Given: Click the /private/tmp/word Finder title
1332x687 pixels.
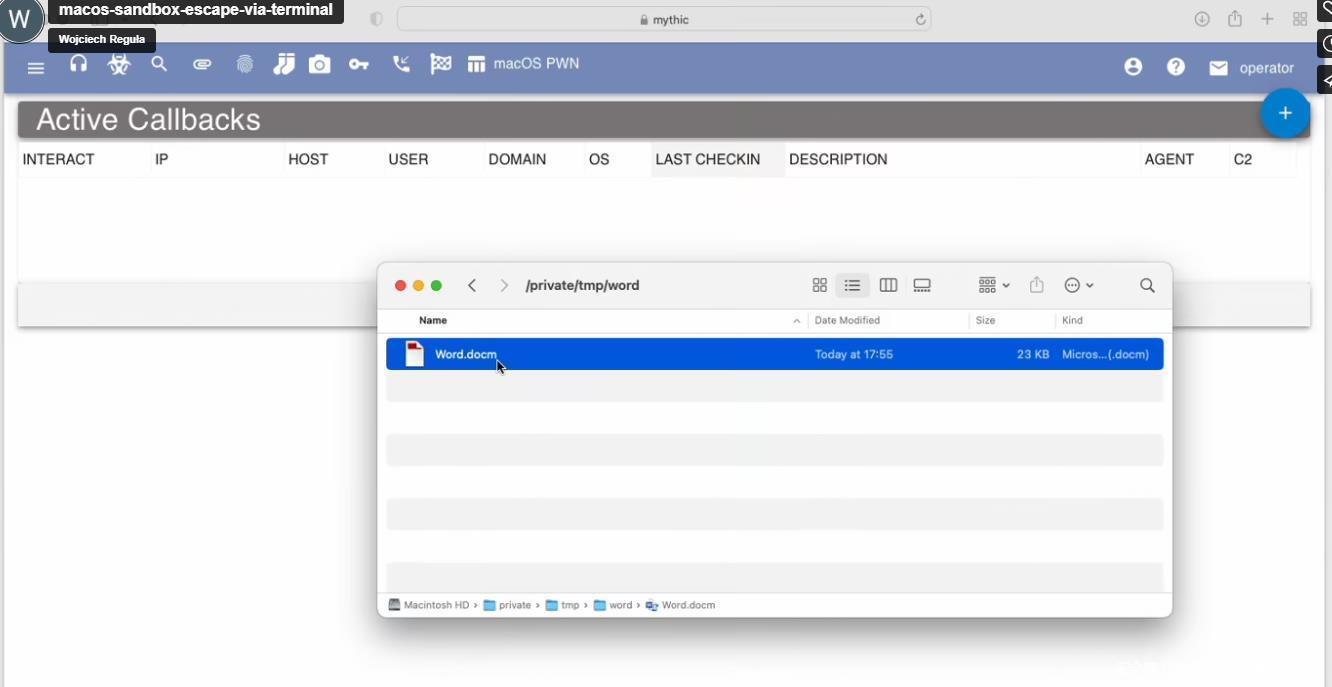Looking at the screenshot, I should tap(582, 285).
